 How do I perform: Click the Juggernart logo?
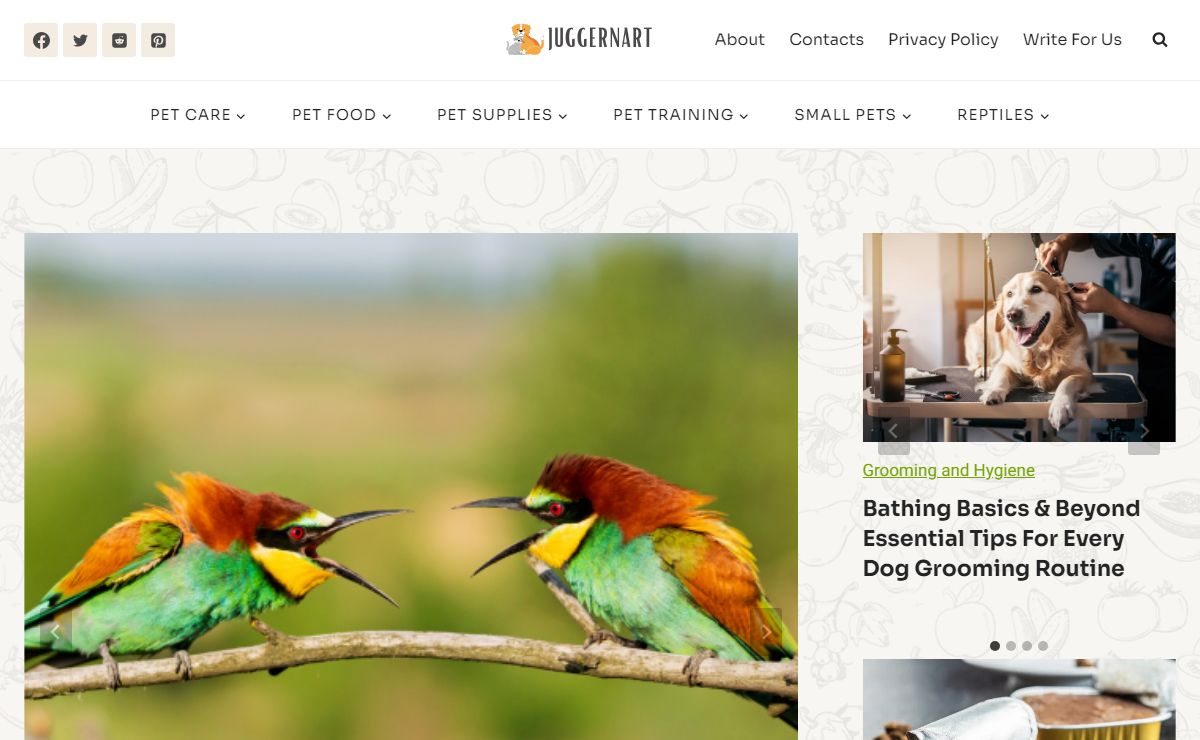[579, 39]
